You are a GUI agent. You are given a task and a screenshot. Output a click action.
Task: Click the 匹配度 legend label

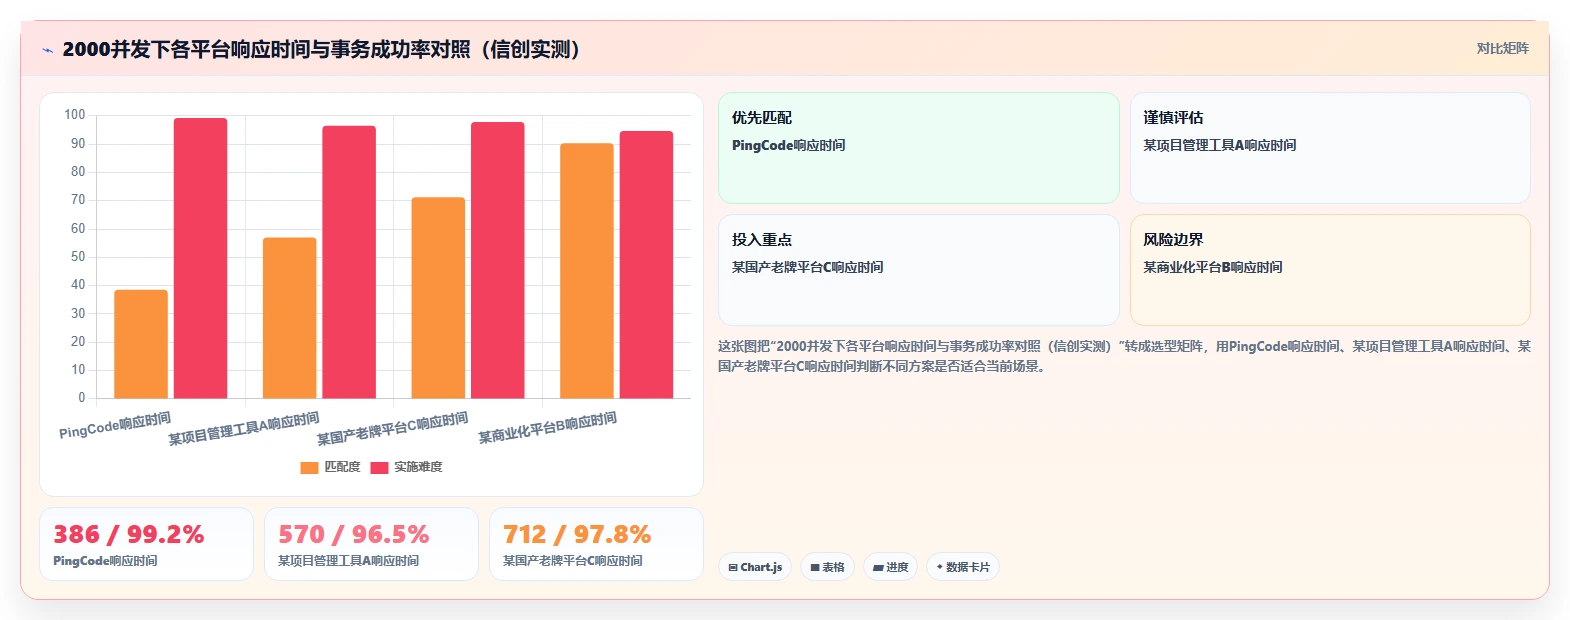coord(342,467)
